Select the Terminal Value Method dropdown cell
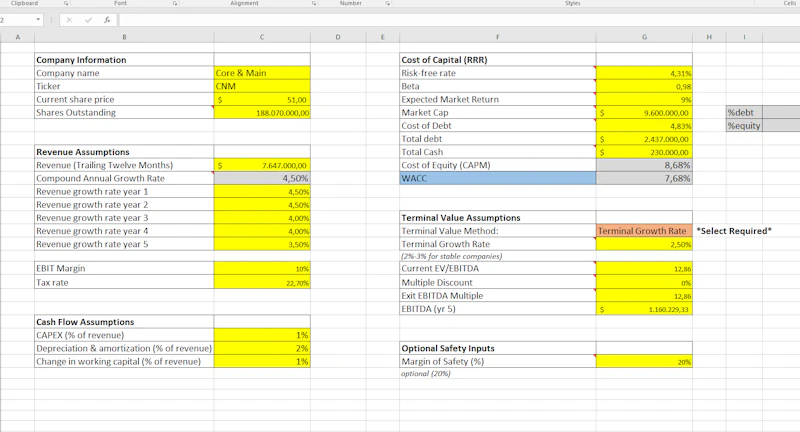Screen dimensions: 800x432 [644, 231]
